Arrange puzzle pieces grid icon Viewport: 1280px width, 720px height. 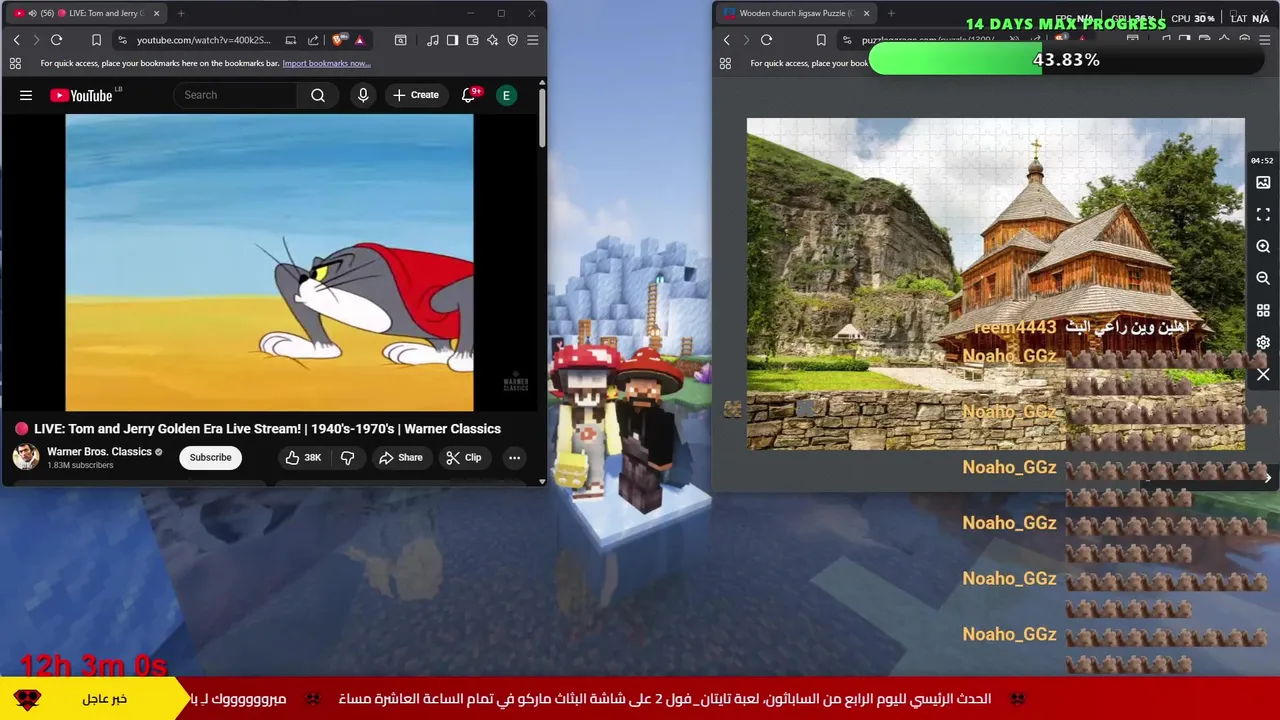[1263, 311]
